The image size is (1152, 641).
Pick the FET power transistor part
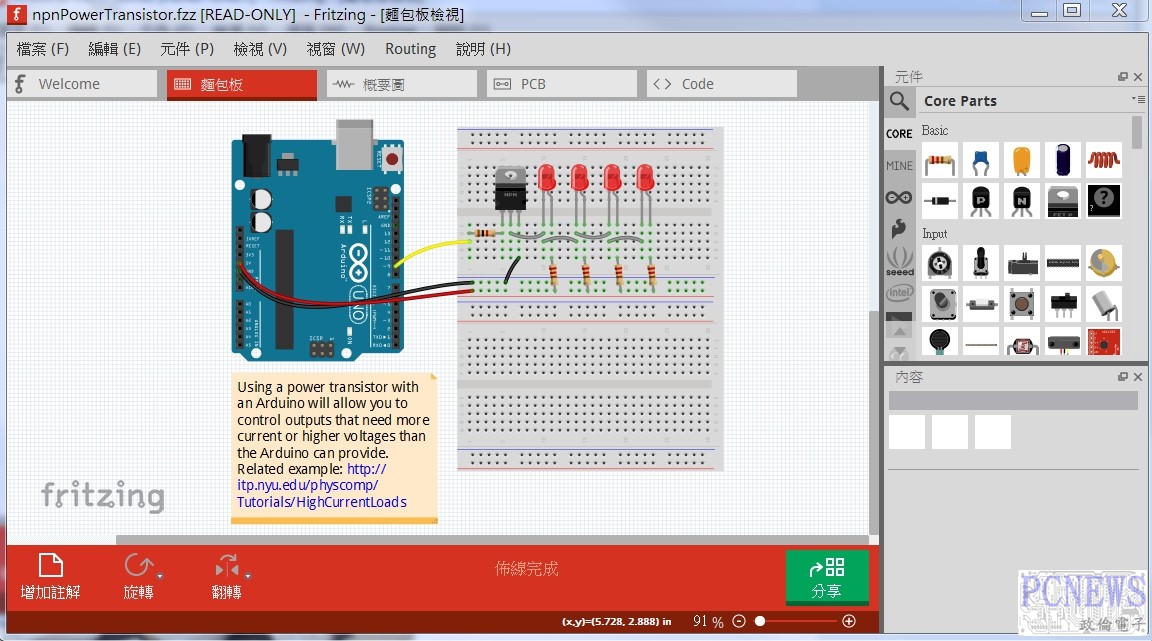[1063, 201]
